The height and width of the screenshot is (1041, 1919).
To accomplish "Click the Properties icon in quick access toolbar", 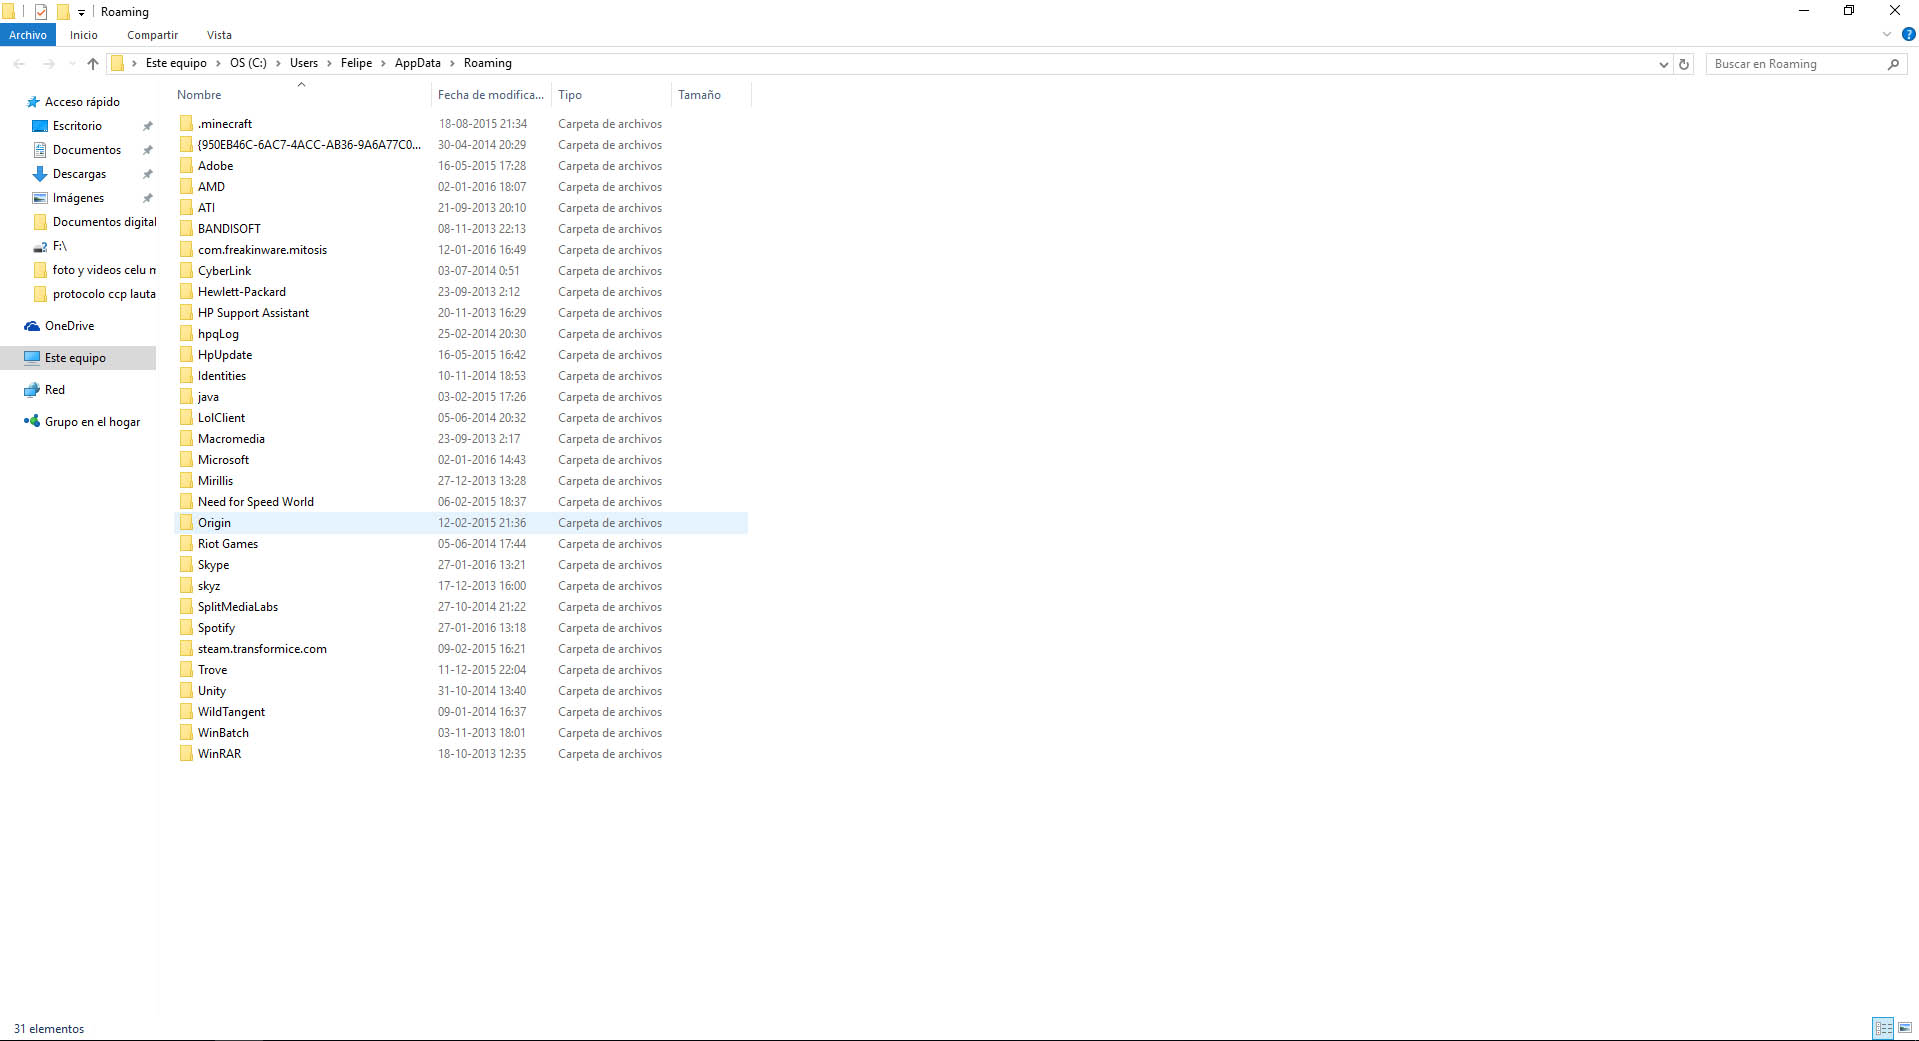I will tap(41, 12).
